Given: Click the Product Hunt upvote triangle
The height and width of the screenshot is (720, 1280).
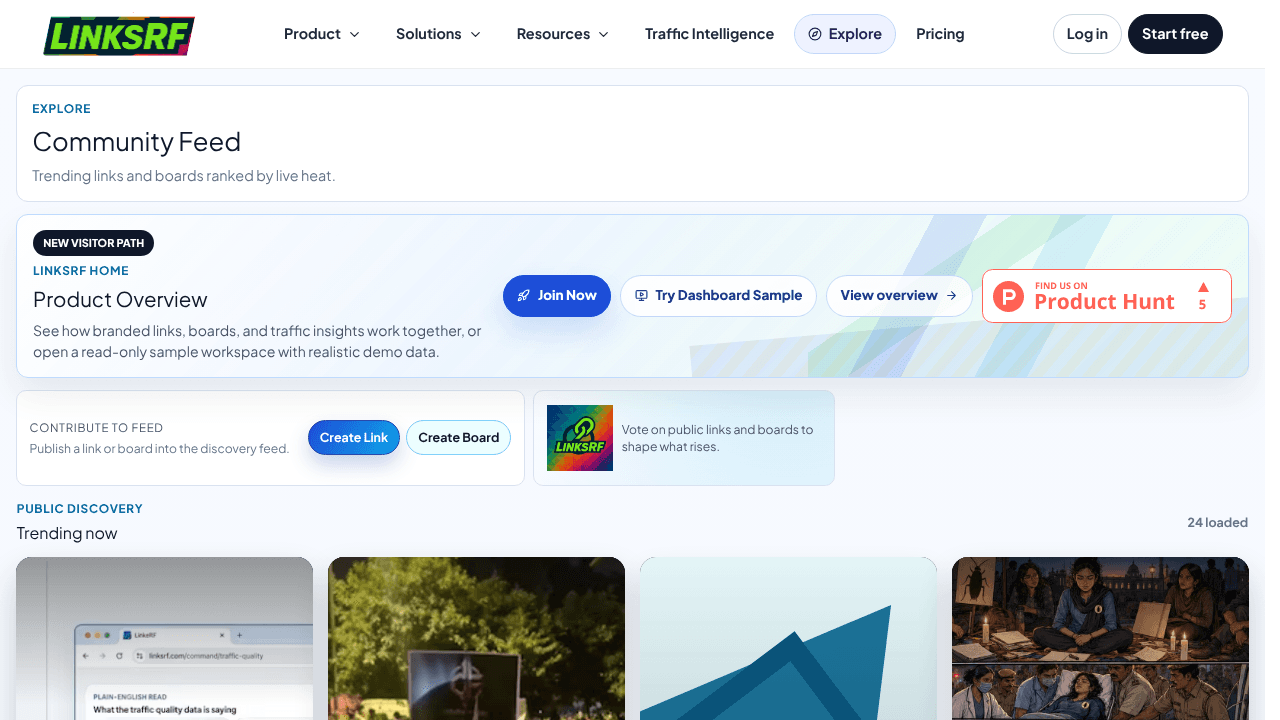Looking at the screenshot, I should [1203, 287].
